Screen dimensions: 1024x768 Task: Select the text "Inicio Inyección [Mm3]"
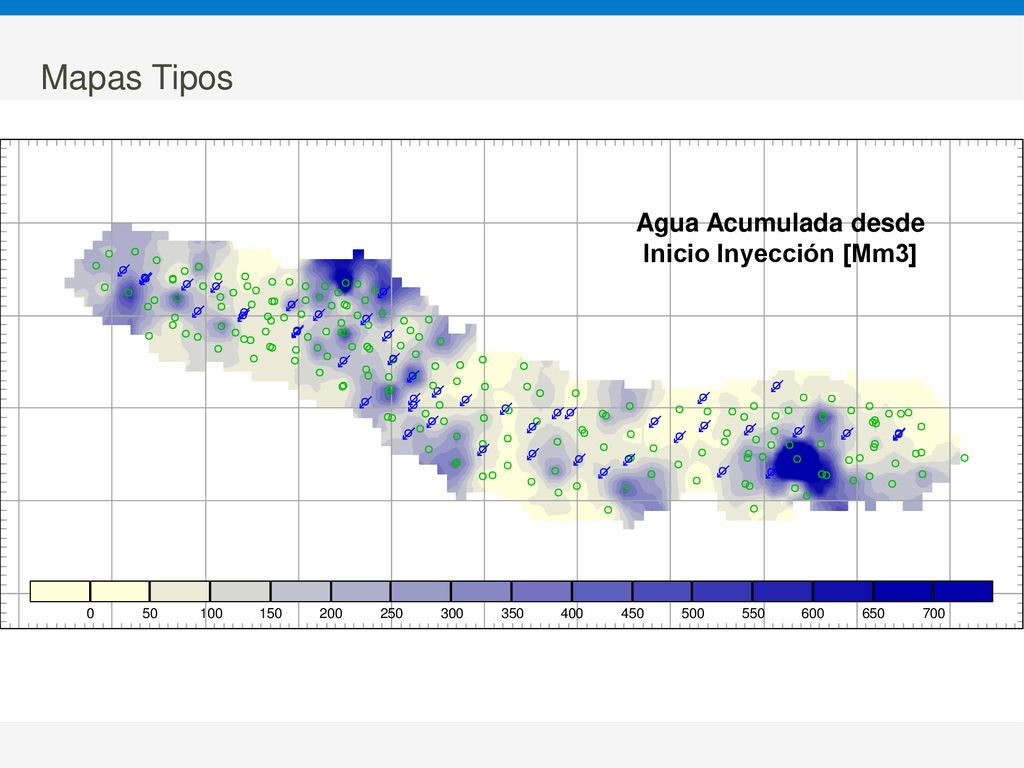[780, 253]
